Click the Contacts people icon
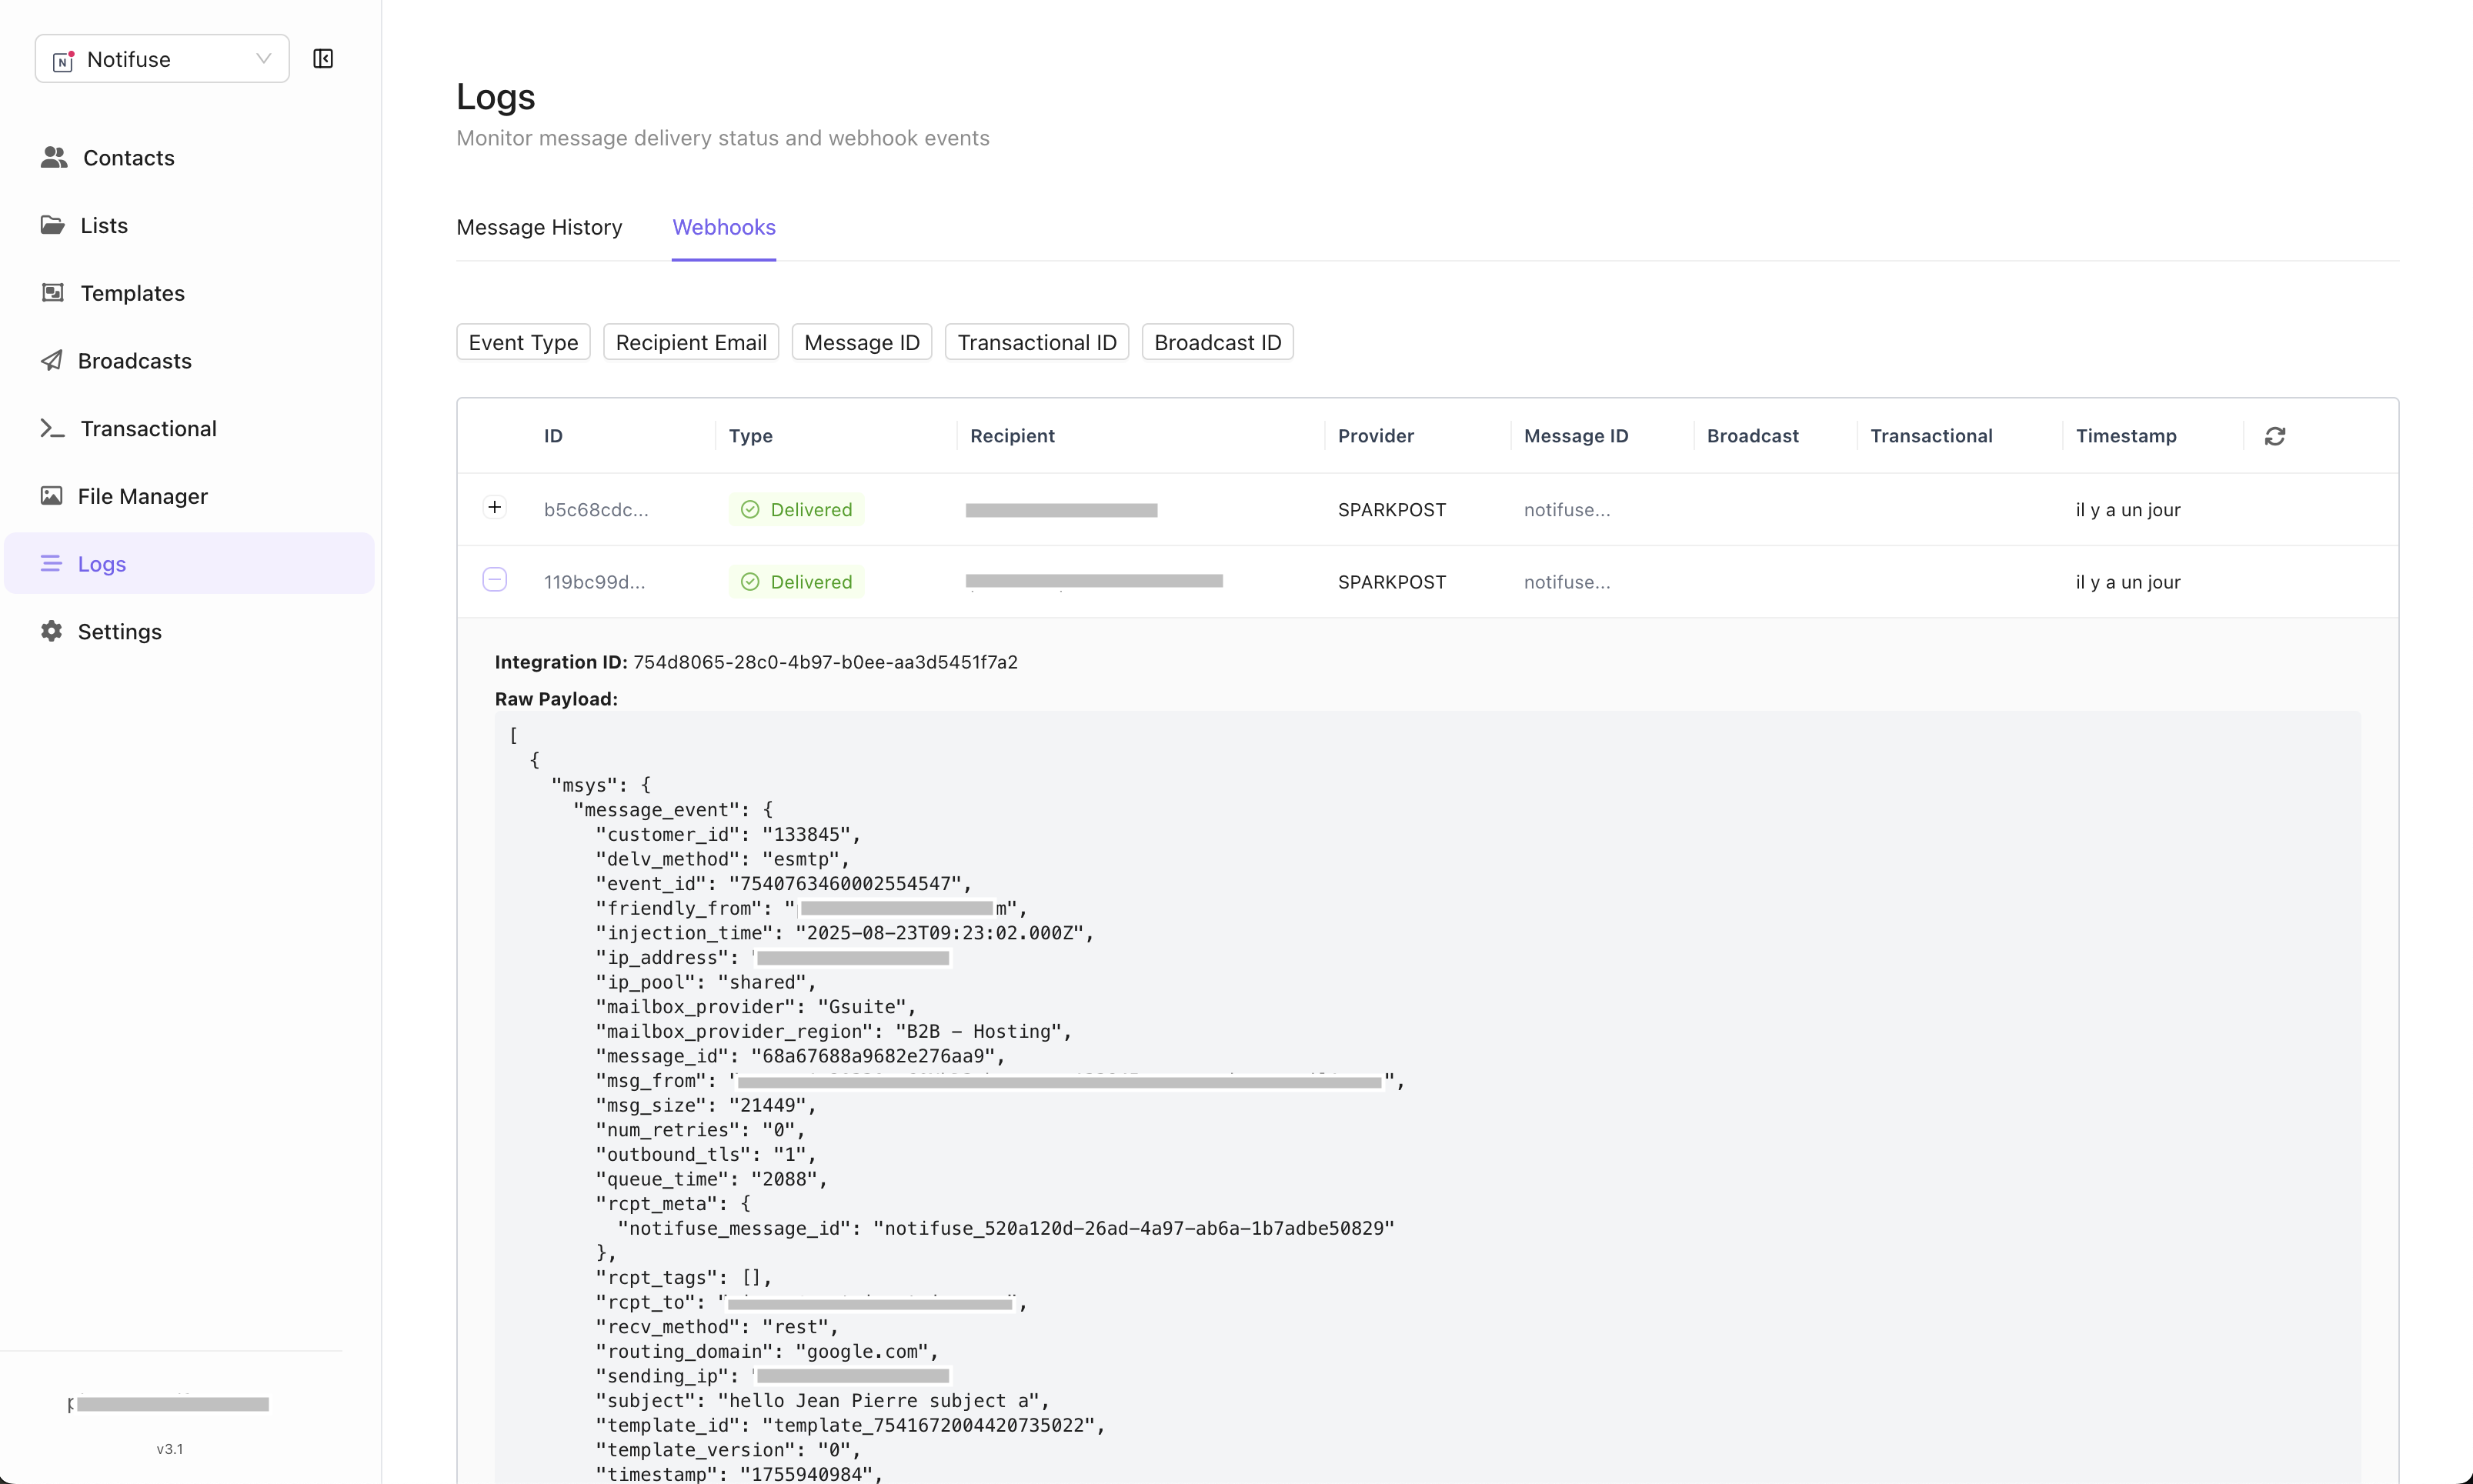The image size is (2473, 1484). click(54, 157)
